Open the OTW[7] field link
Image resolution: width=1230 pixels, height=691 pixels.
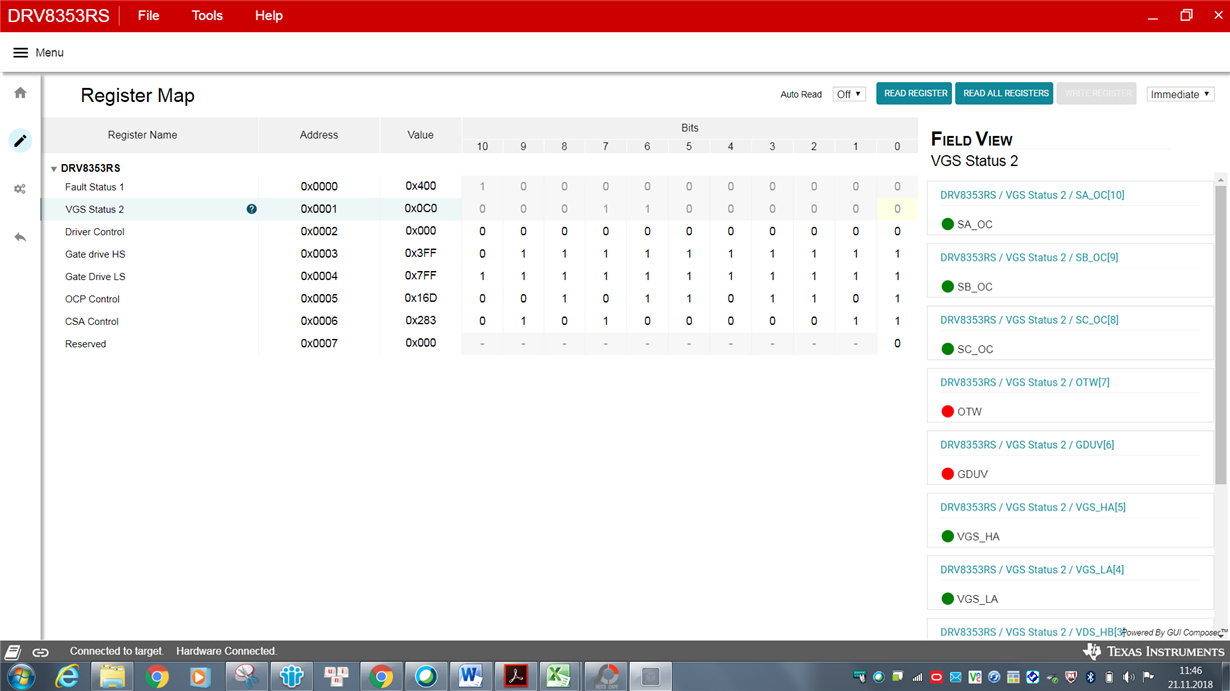[1025, 383]
